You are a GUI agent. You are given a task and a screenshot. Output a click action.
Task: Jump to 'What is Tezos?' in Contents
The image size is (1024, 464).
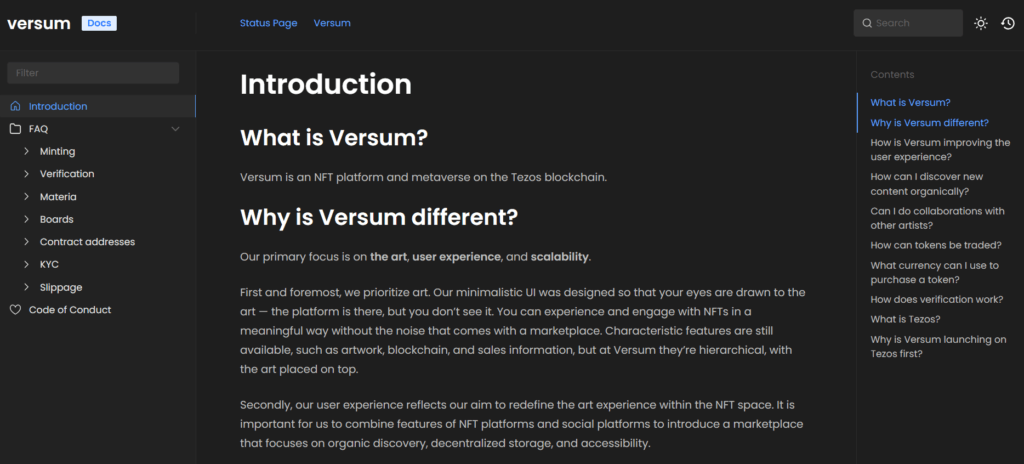[903, 319]
